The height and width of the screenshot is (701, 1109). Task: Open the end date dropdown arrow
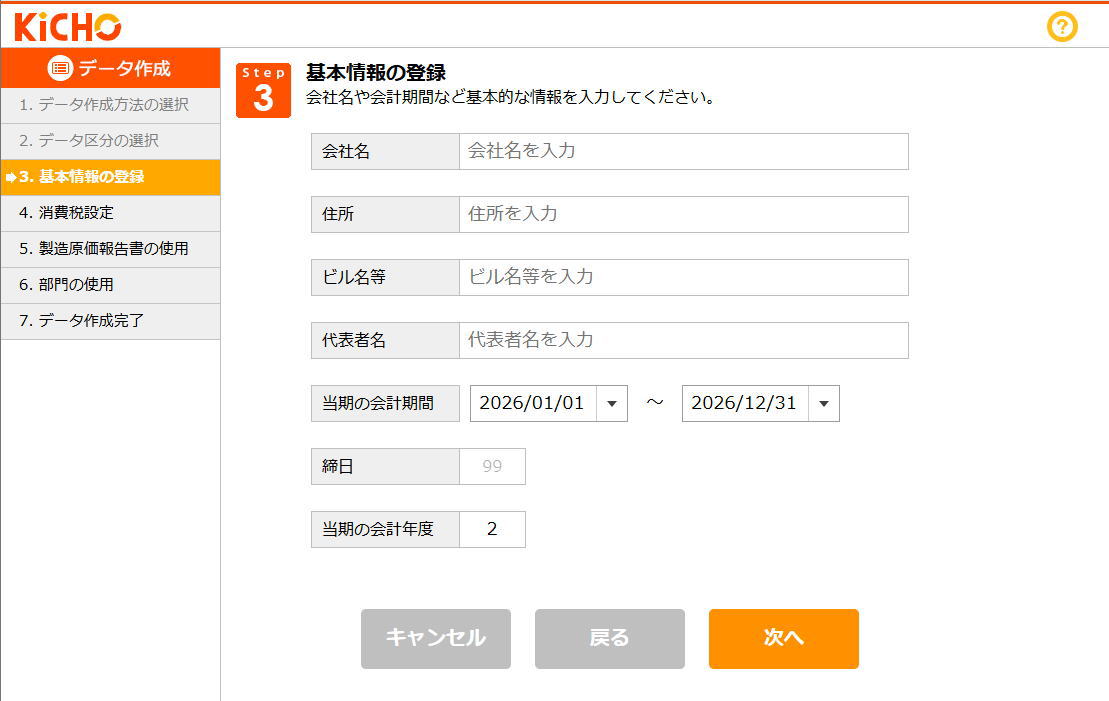(824, 404)
